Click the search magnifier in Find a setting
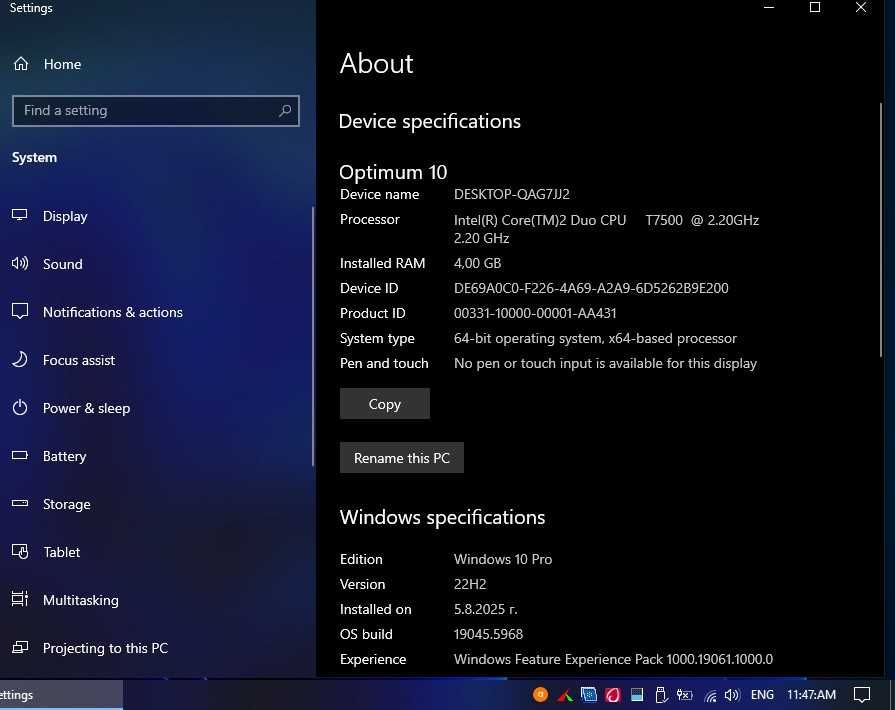This screenshot has height=710, width=895. (285, 110)
